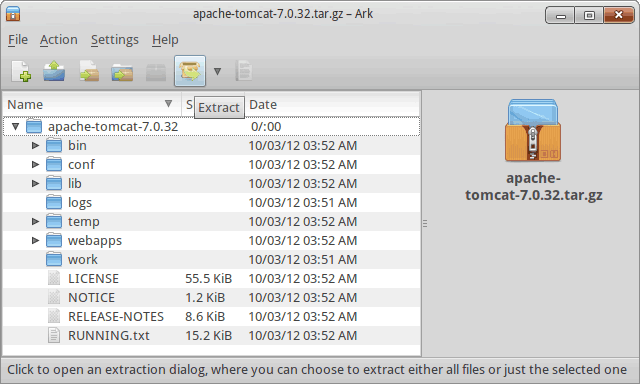Open the Help menu
Image resolution: width=640 pixels, height=384 pixels.
click(165, 40)
